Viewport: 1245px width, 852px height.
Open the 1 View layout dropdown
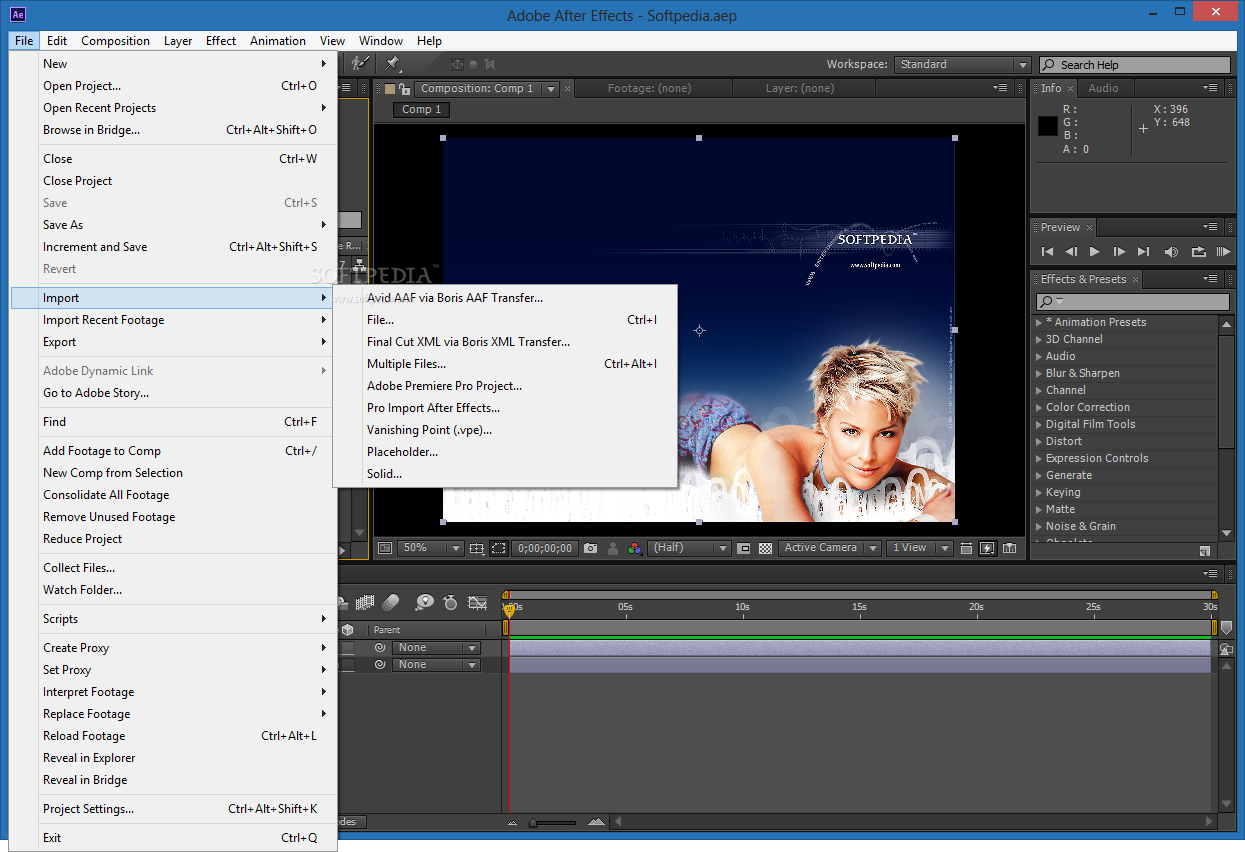pos(921,548)
